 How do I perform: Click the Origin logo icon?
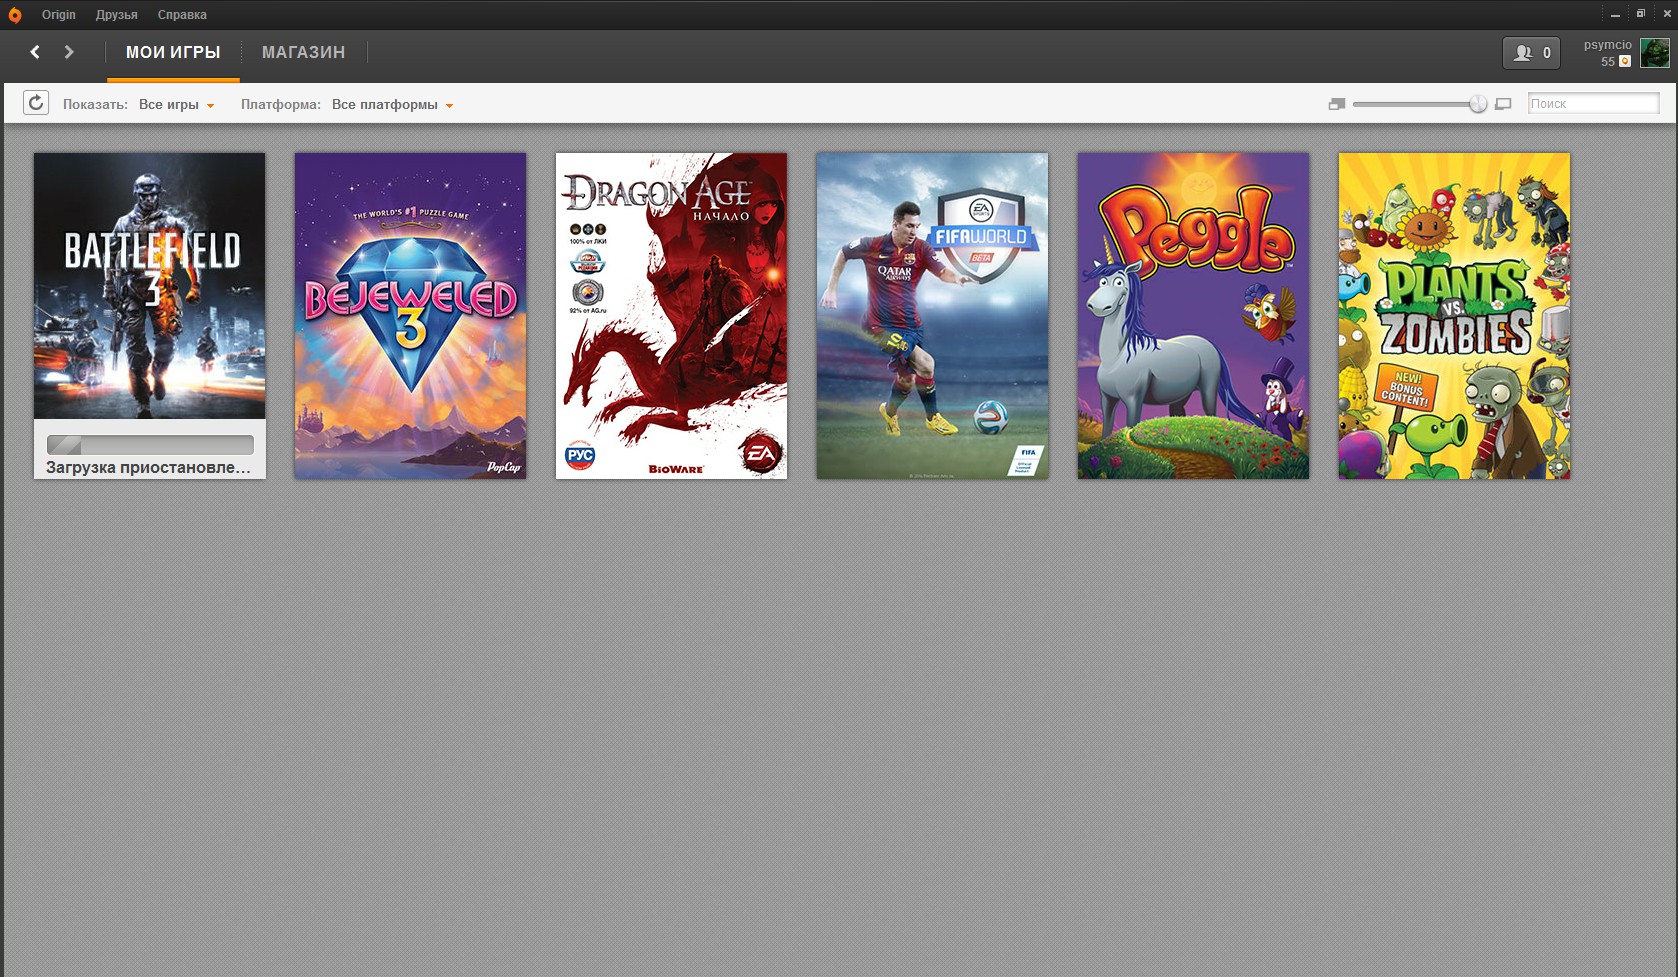15,15
